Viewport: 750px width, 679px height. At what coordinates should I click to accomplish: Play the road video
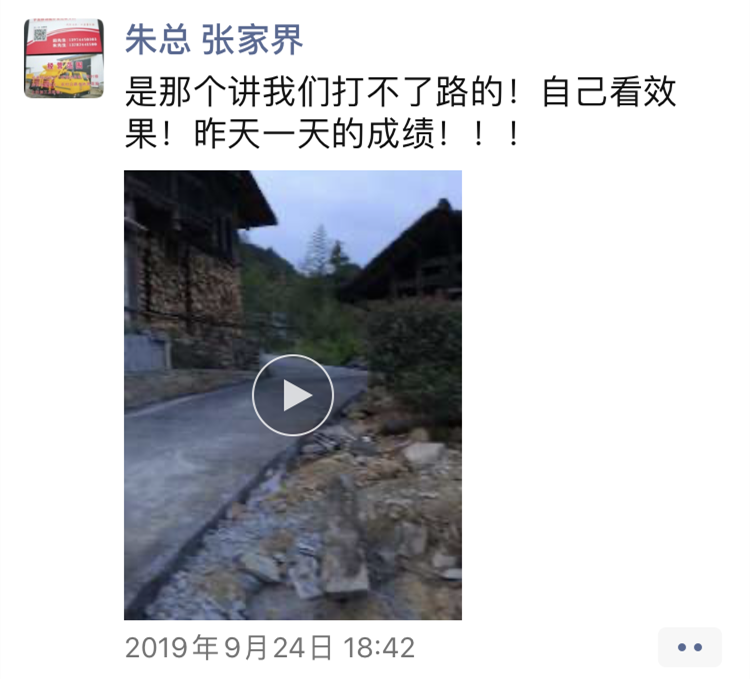click(x=293, y=395)
